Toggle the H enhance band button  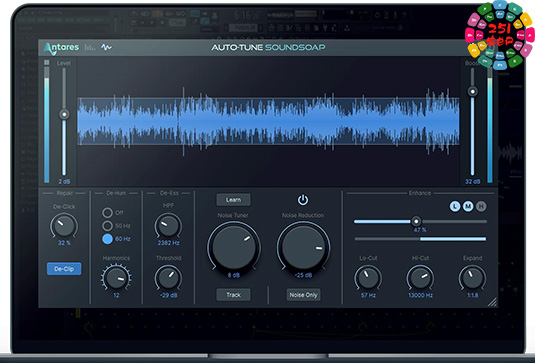tap(481, 206)
